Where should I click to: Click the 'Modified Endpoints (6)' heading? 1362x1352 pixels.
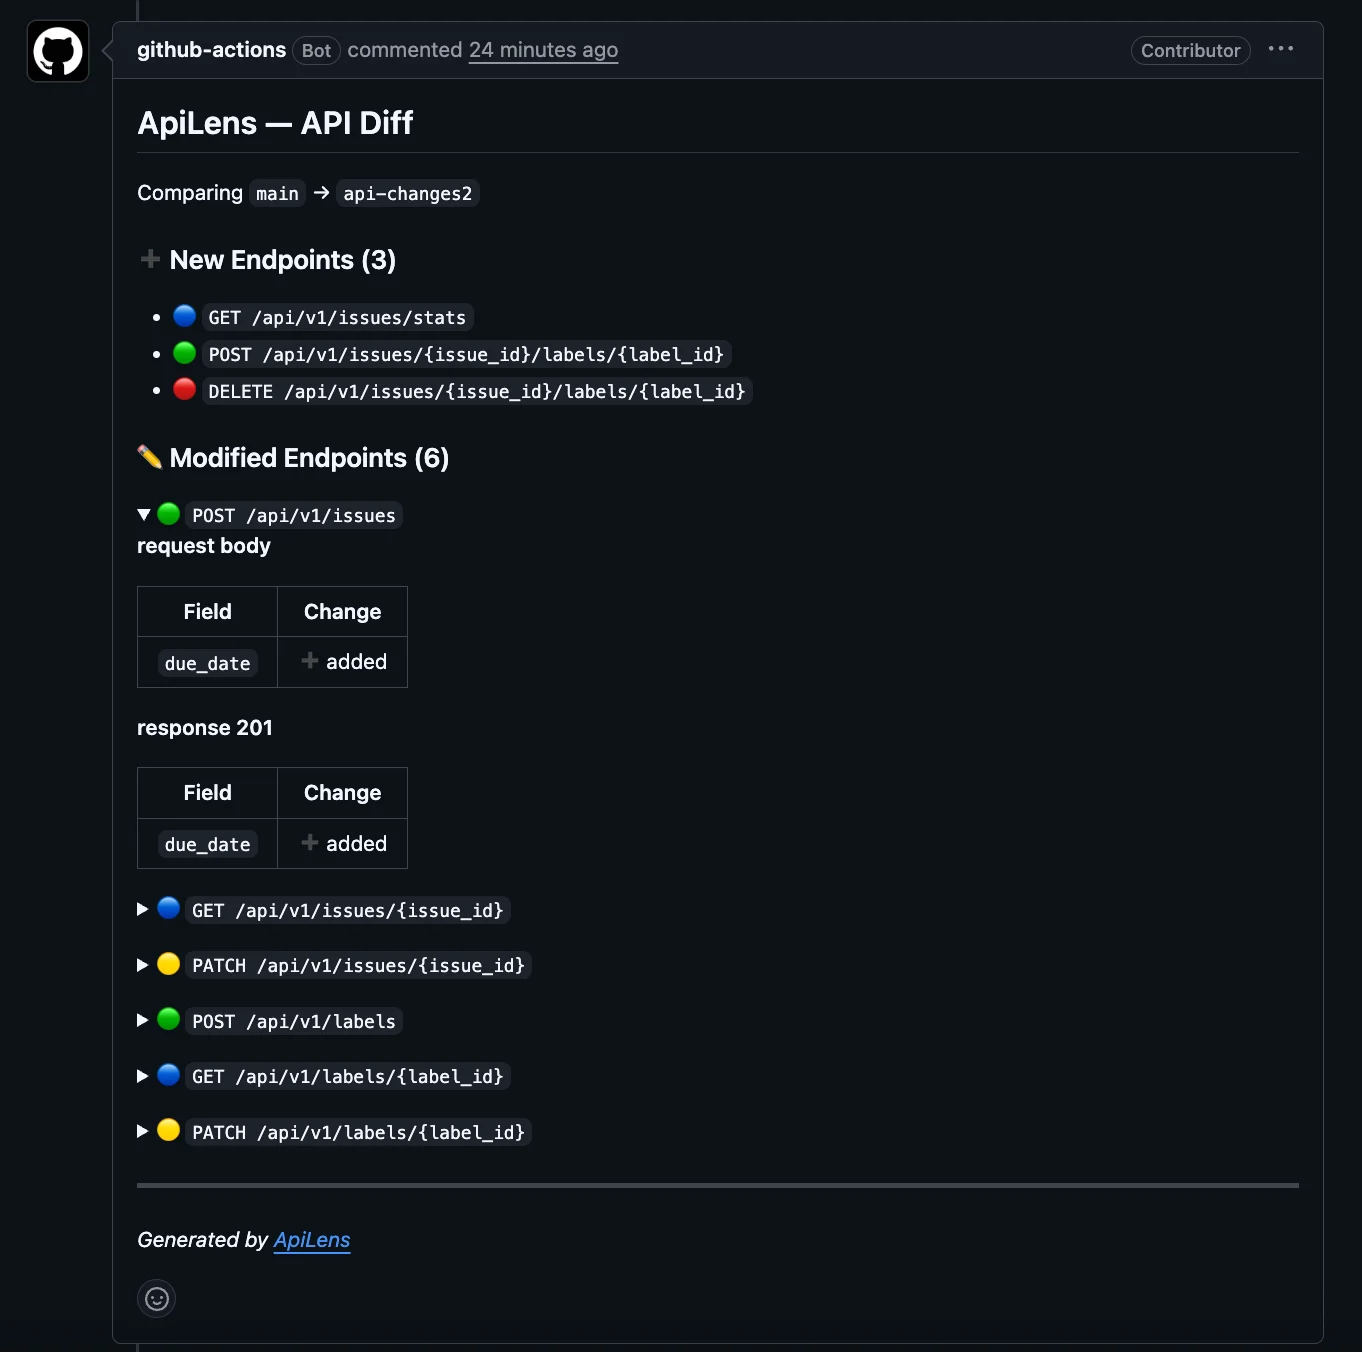point(309,458)
